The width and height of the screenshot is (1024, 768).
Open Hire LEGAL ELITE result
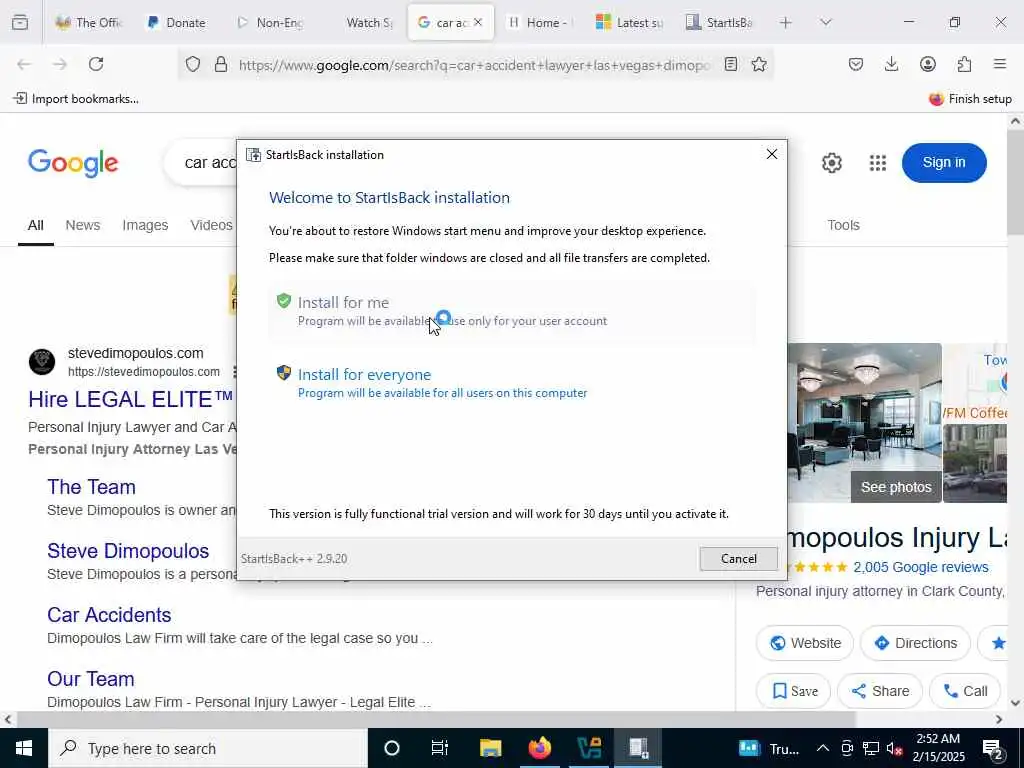tap(131, 399)
